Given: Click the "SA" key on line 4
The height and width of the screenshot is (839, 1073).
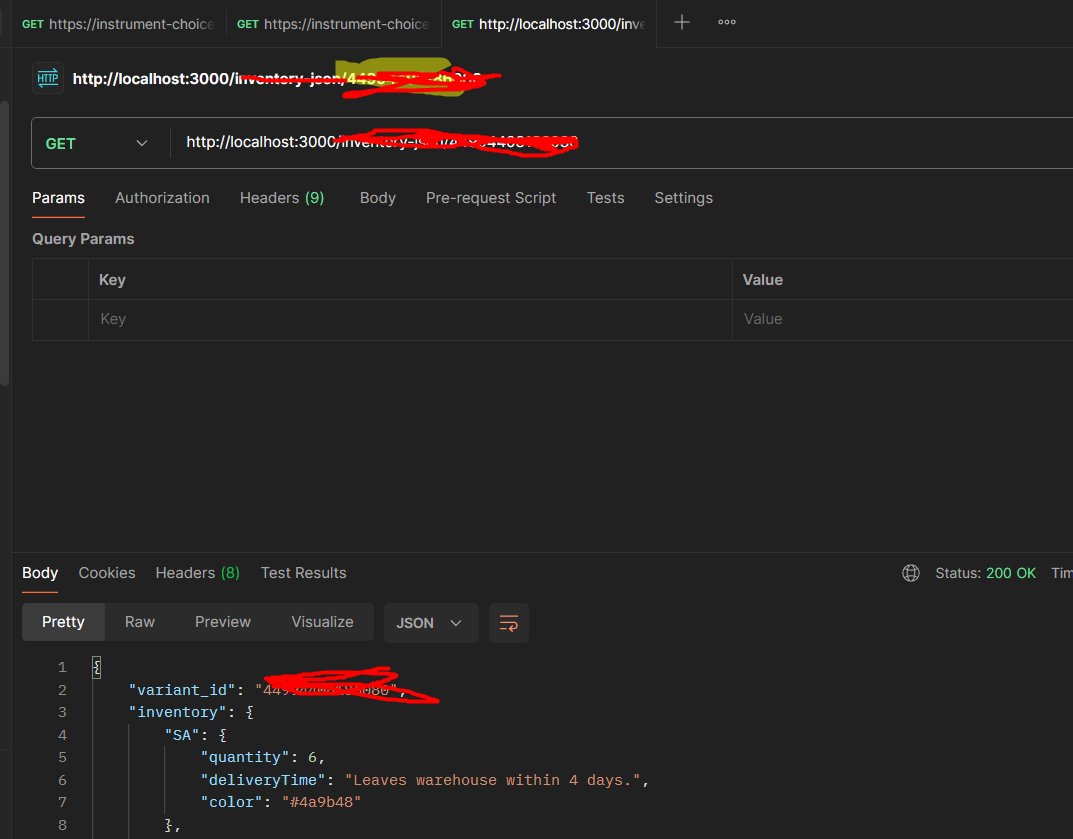Looking at the screenshot, I should (181, 735).
